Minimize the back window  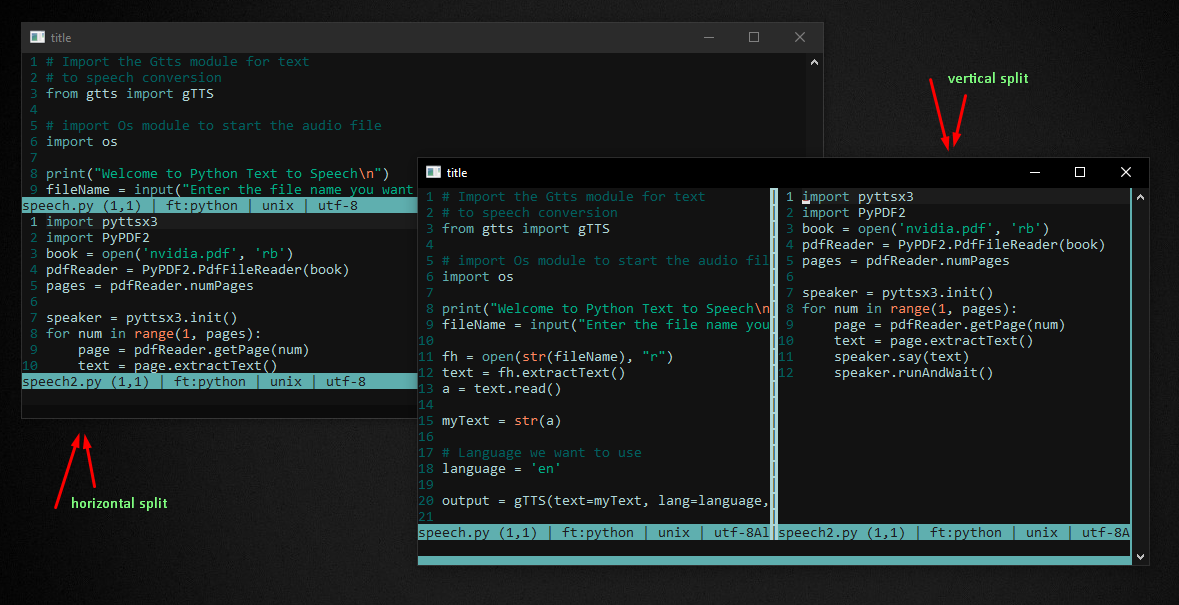(x=708, y=37)
